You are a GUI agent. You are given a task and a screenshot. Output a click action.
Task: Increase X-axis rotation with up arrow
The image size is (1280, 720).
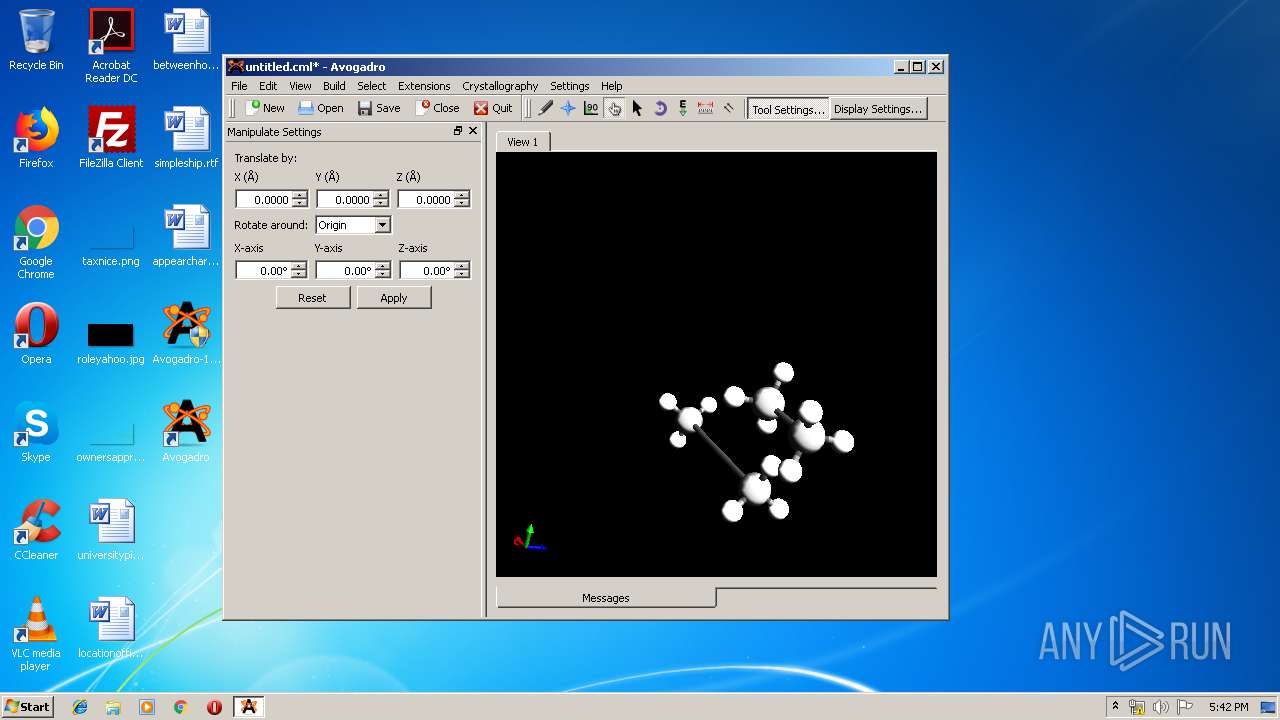300,267
